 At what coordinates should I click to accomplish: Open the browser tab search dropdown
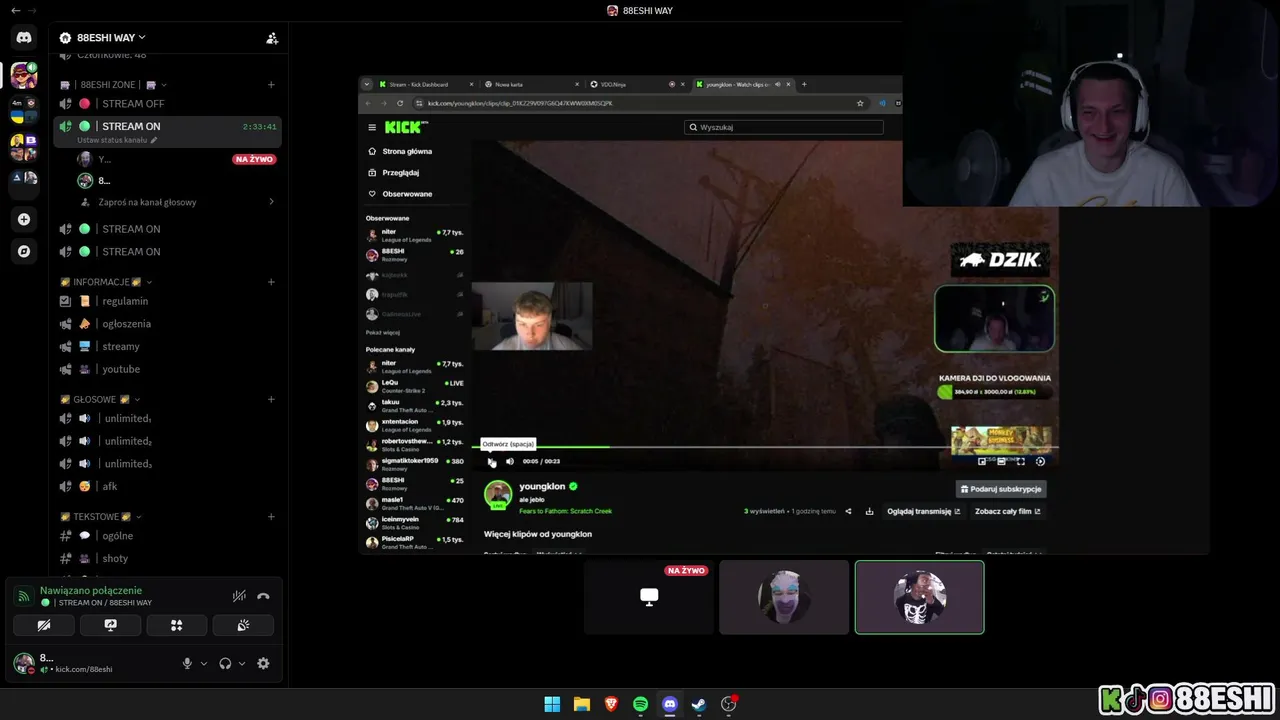pos(367,84)
